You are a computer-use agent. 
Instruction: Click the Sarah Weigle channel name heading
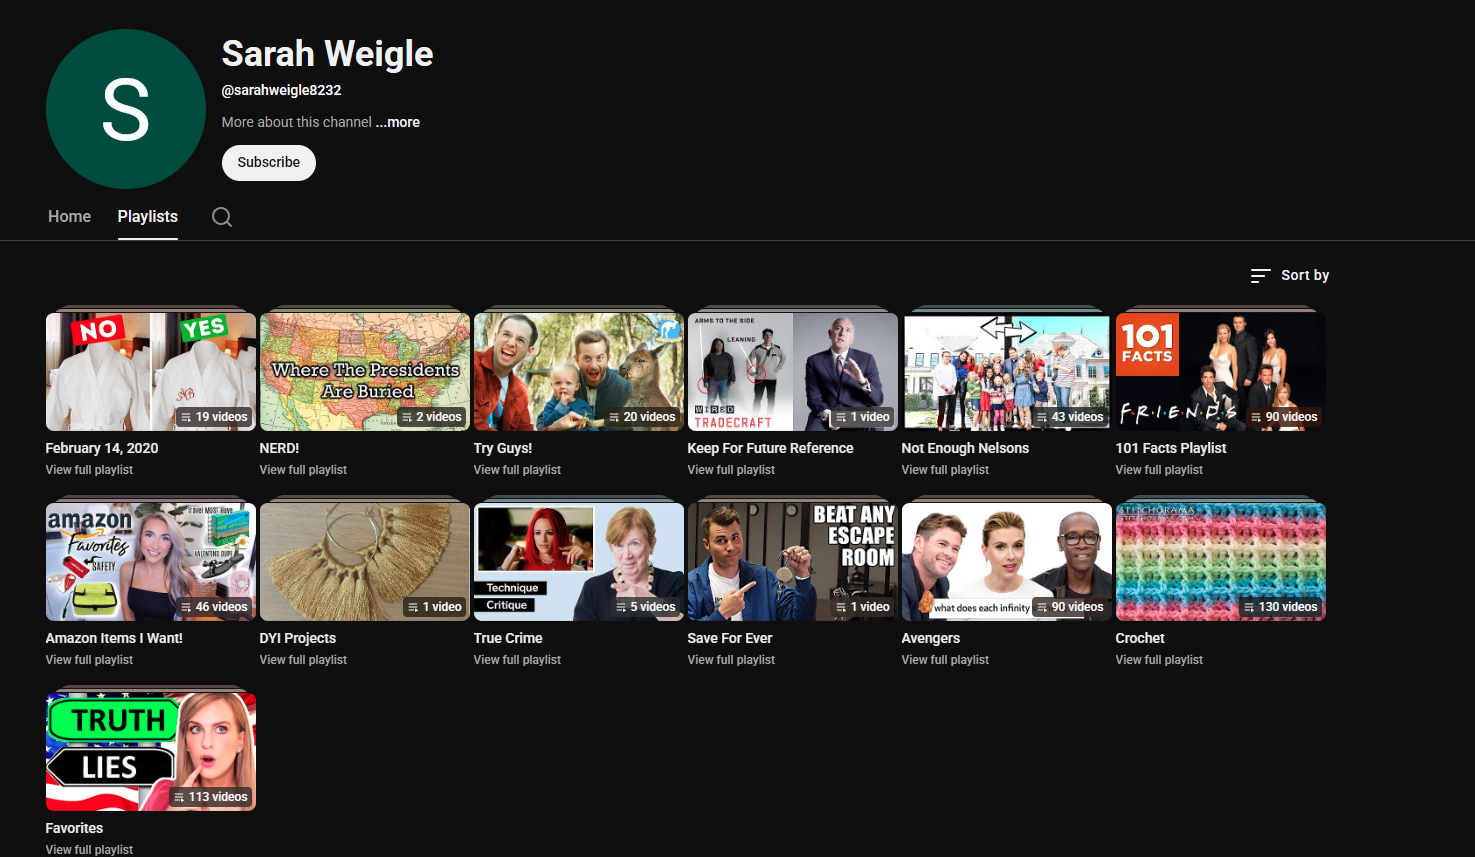(328, 54)
